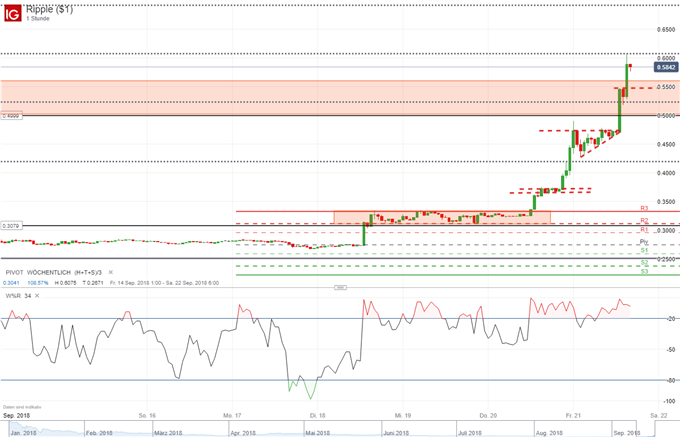
Task: Click the 108.57% change value
Action: point(38,283)
